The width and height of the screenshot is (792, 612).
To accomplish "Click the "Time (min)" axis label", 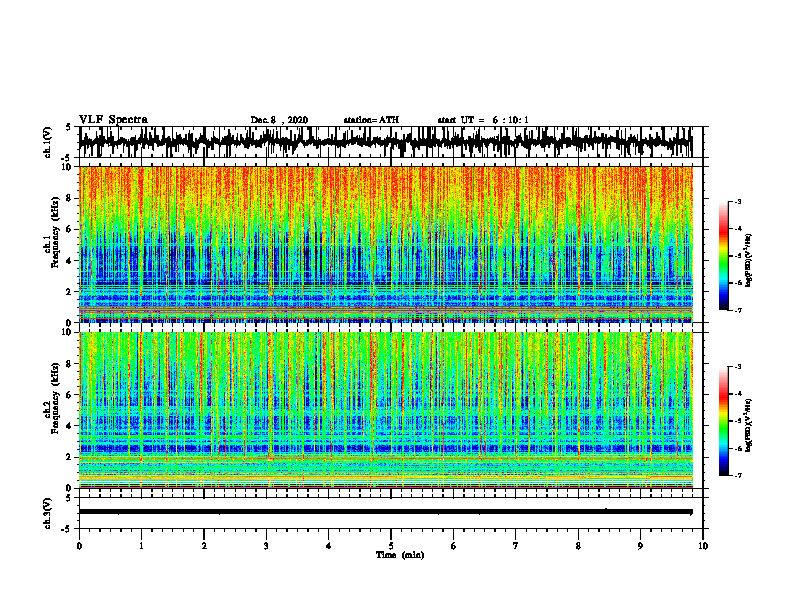I will pyautogui.click(x=400, y=555).
